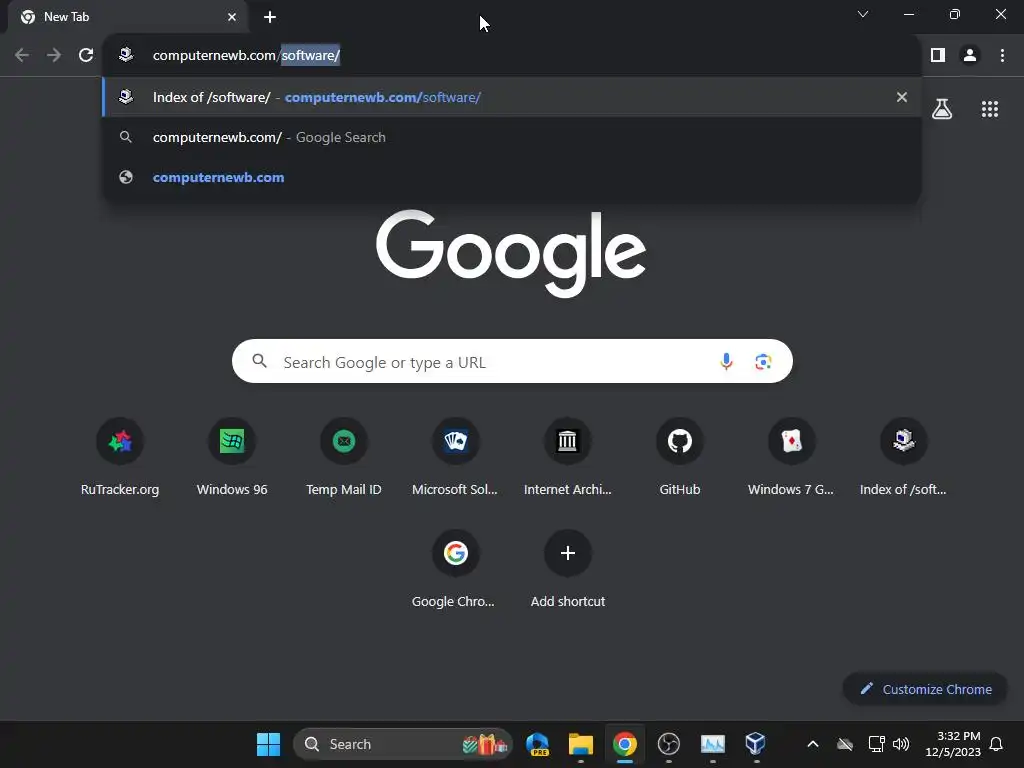Open File Explorer from taskbar
This screenshot has width=1024, height=768.
[x=581, y=744]
